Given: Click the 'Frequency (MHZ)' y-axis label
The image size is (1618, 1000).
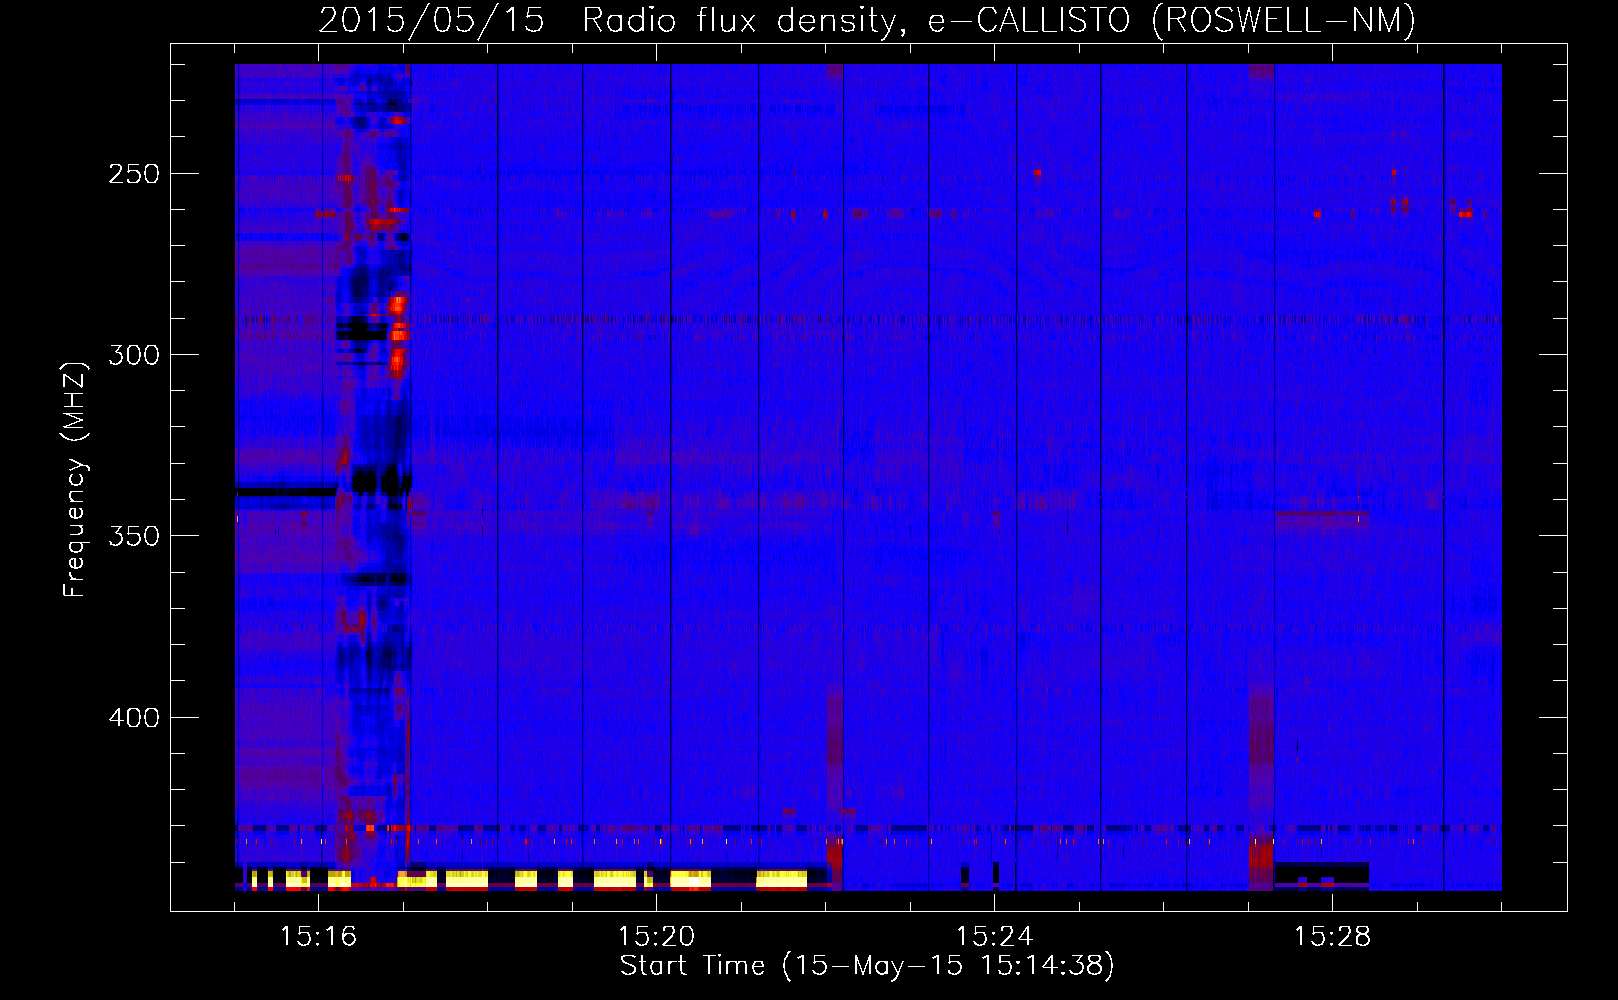Looking at the screenshot, I should point(75,480).
